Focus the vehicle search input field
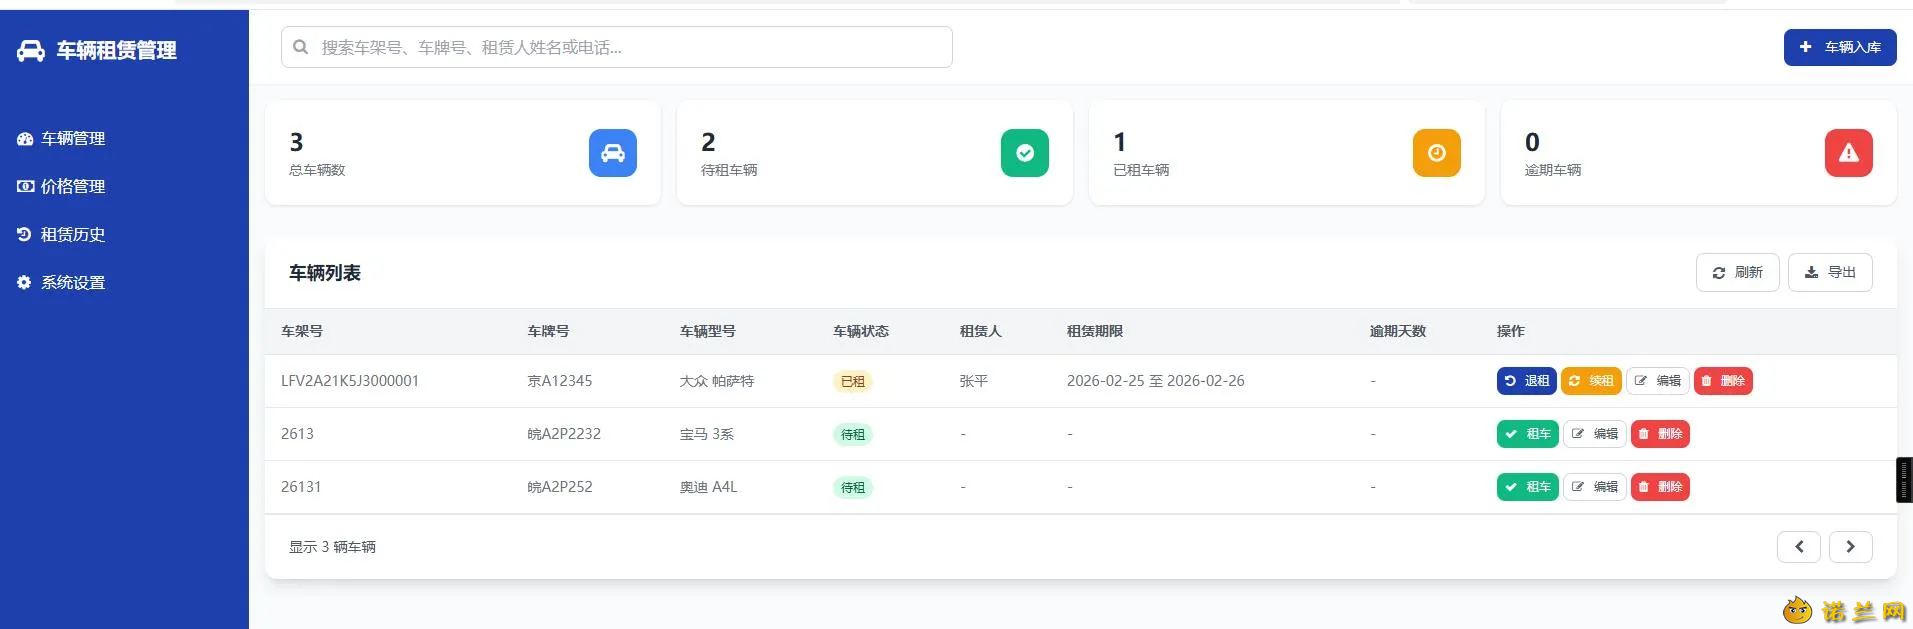The width and height of the screenshot is (1913, 629). 617,47
